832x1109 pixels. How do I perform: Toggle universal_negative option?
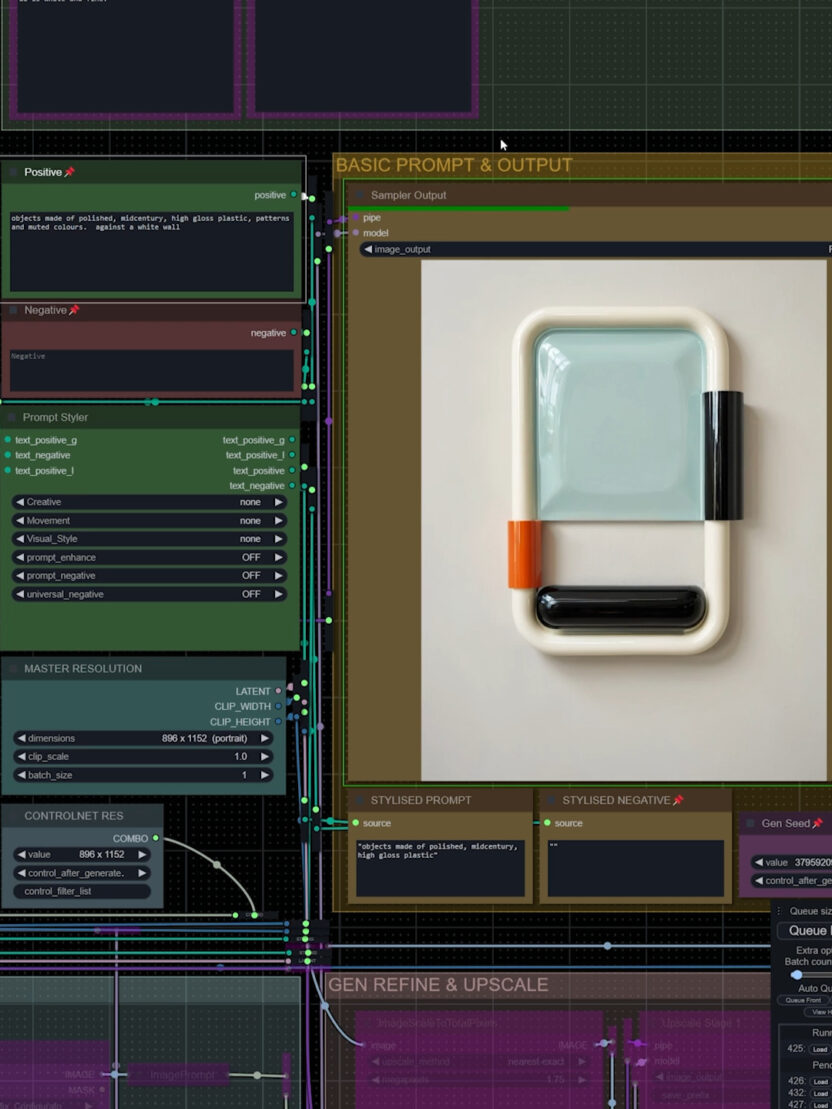tap(149, 594)
